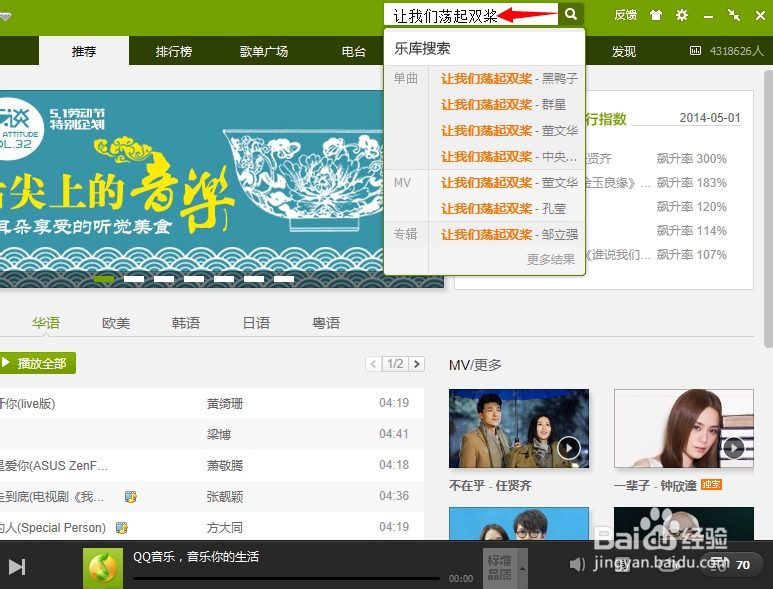Click 更多结果 in search dropdown
The width and height of the screenshot is (773, 589).
[551, 259]
